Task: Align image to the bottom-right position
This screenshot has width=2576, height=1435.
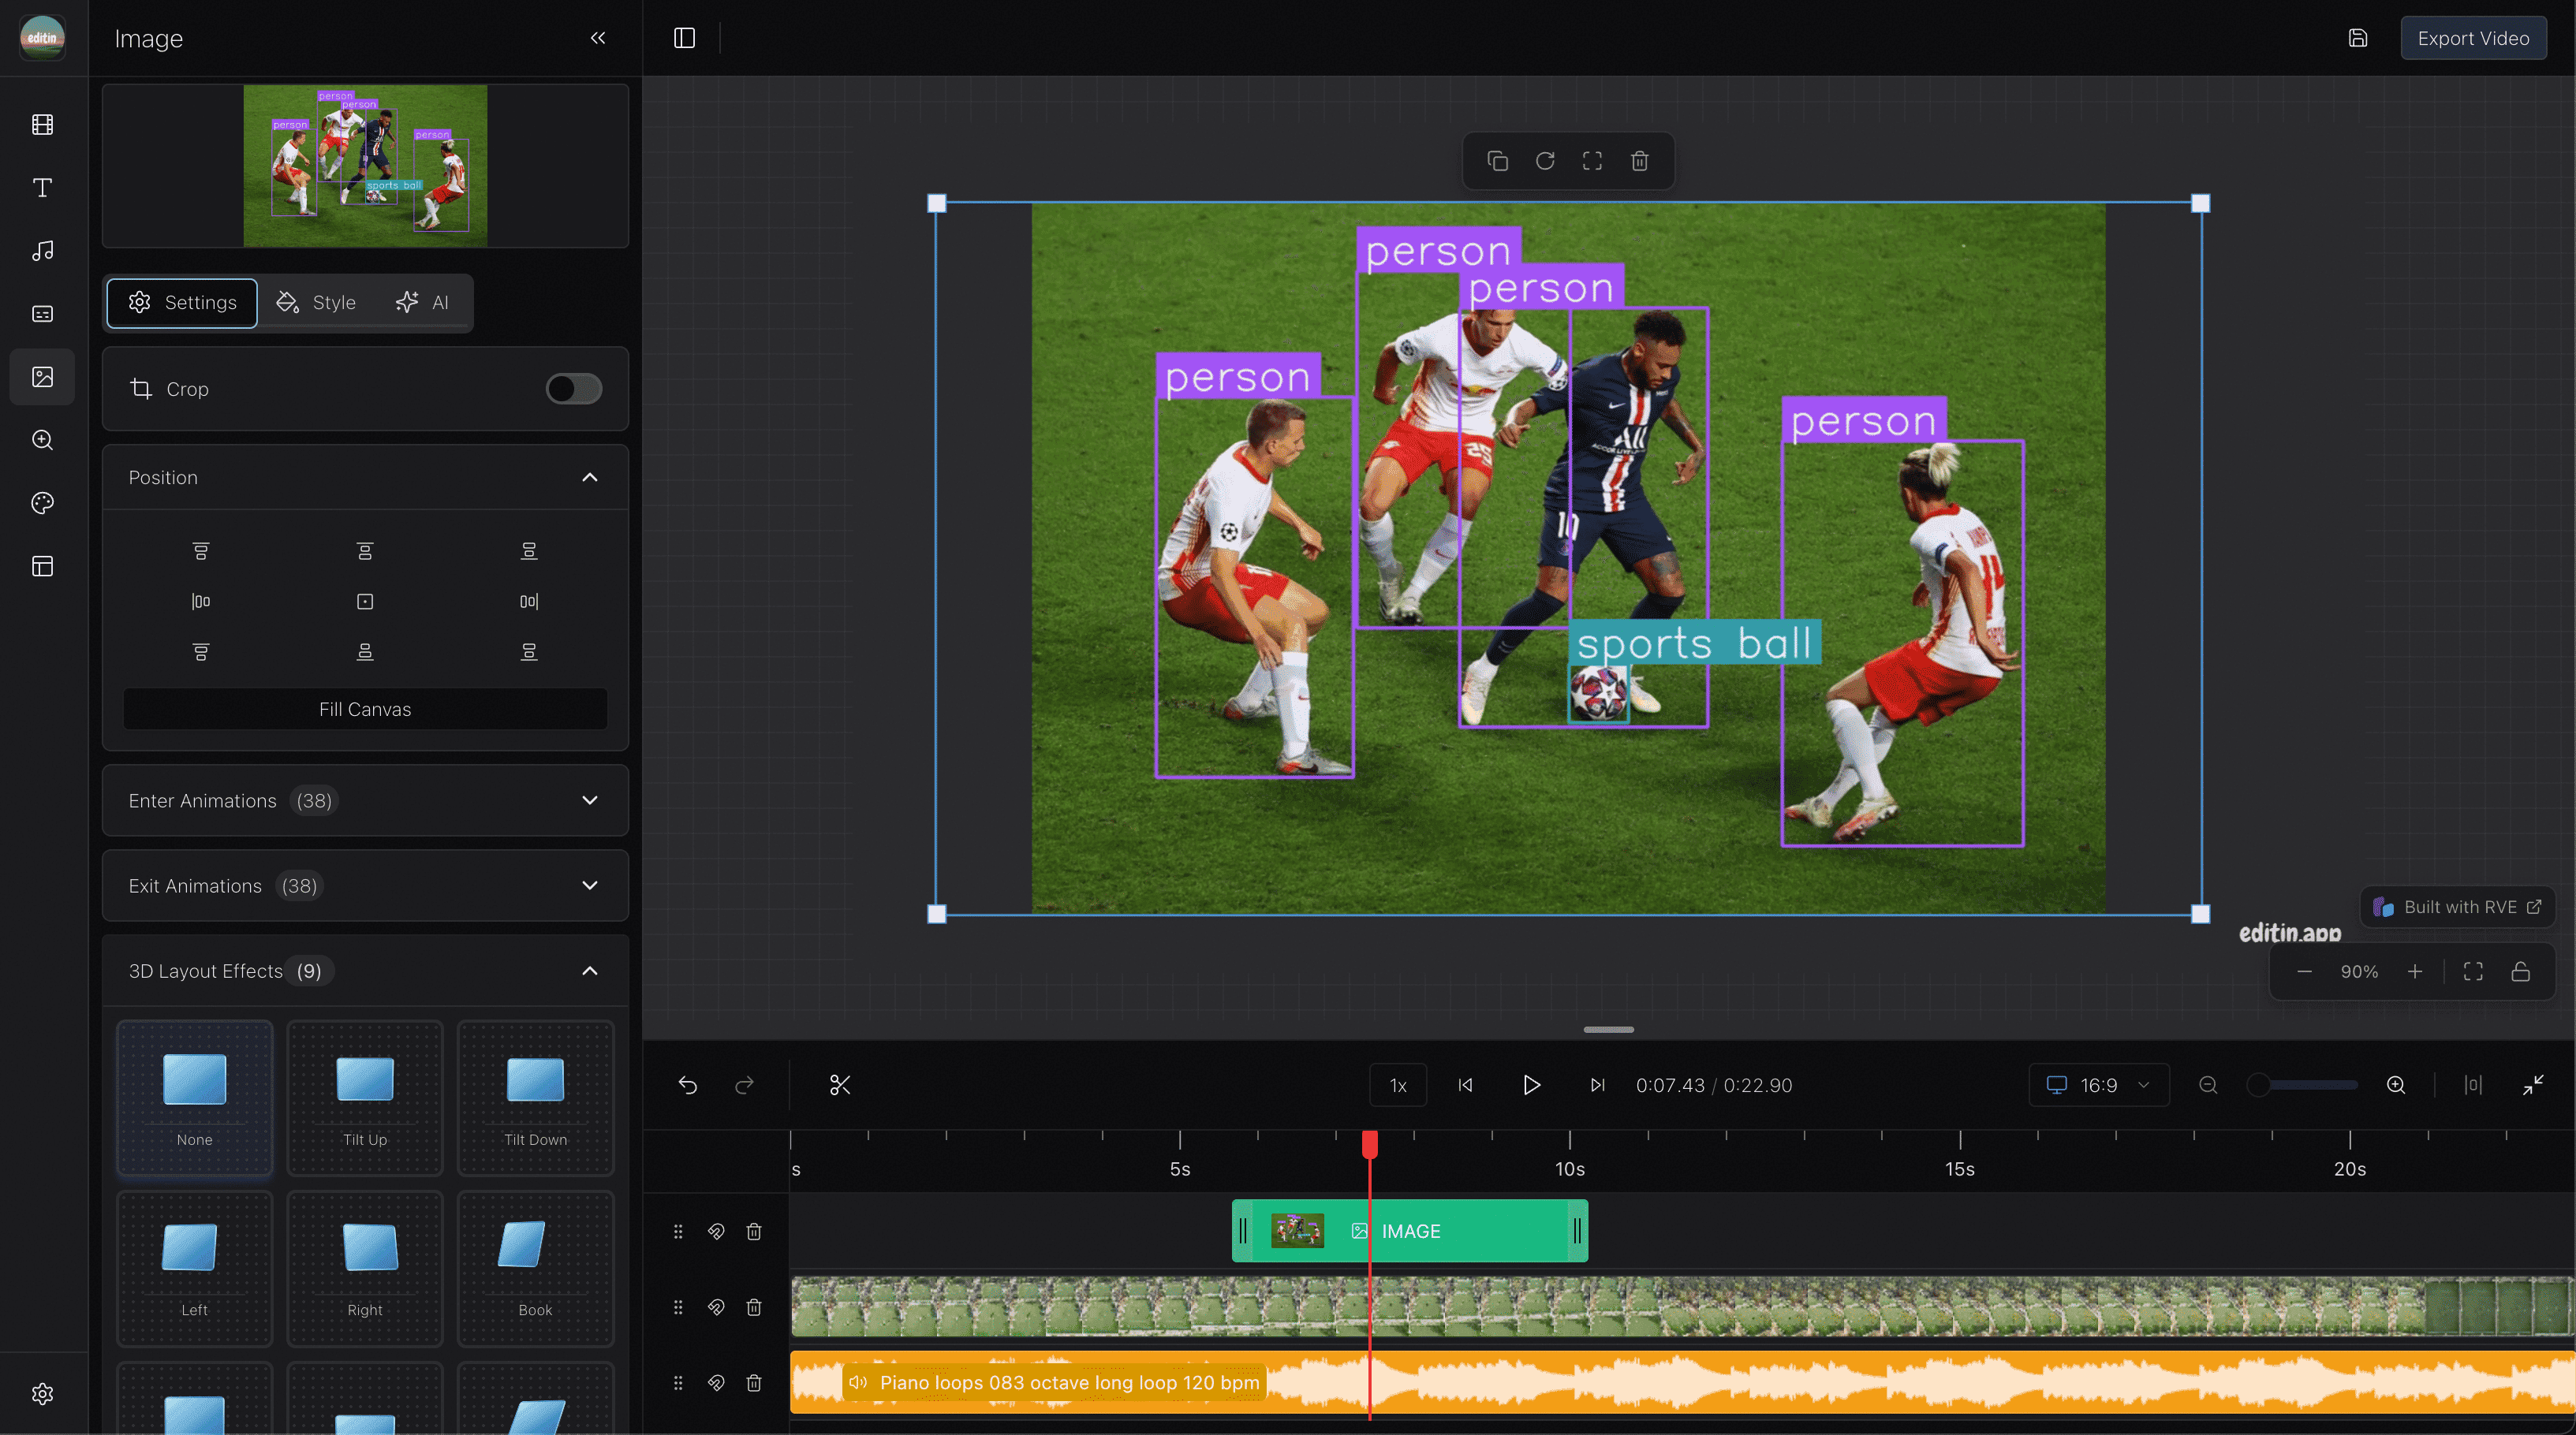Action: click(529, 652)
